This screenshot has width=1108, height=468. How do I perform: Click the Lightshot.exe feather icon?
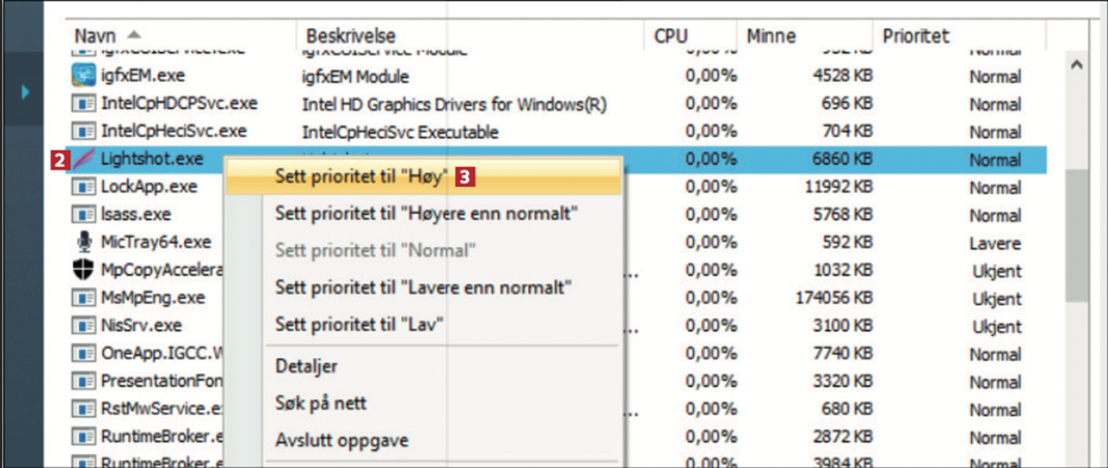tap(83, 159)
